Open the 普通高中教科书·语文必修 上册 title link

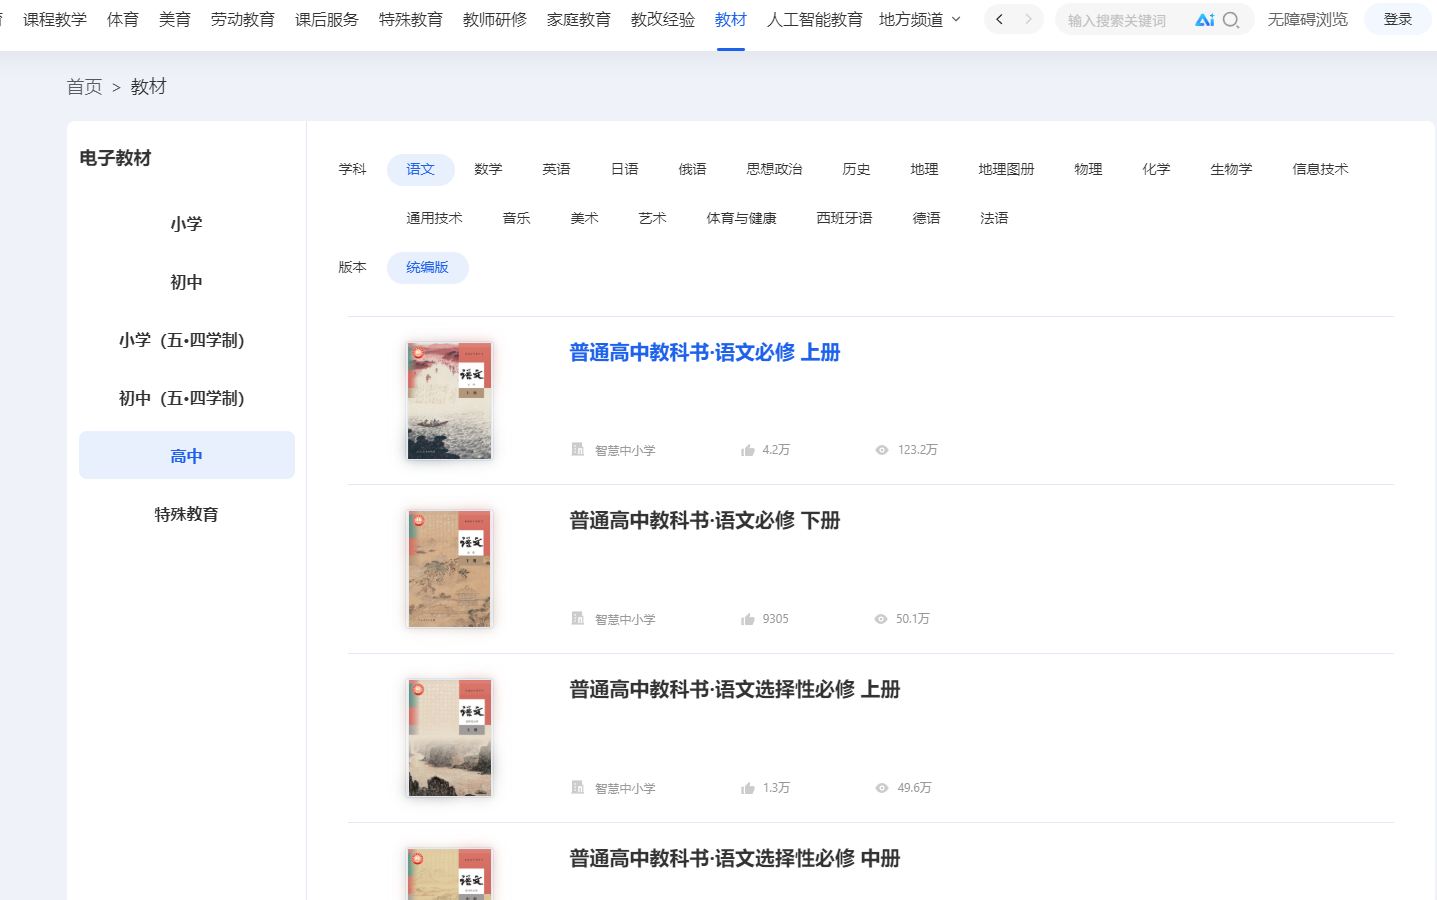tap(705, 353)
